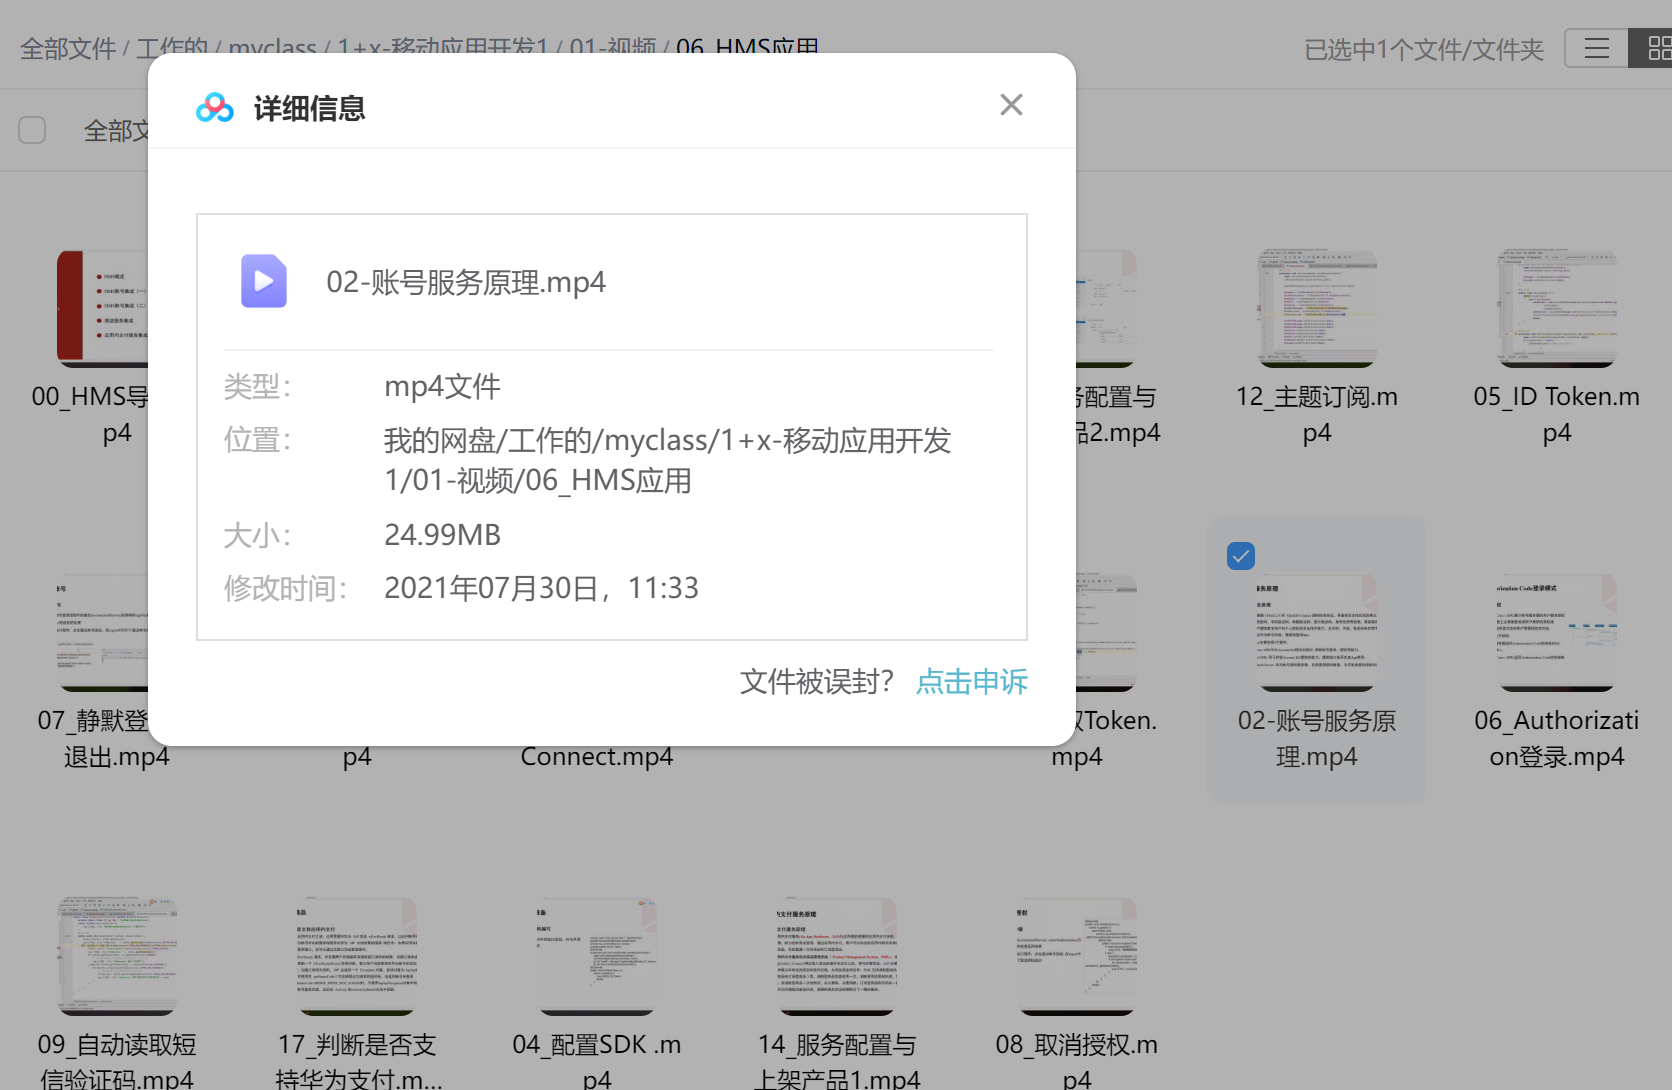Open the 14_服务配置与上架产品1.mp4 thumbnail
Image resolution: width=1672 pixels, height=1090 pixels.
coord(837,957)
